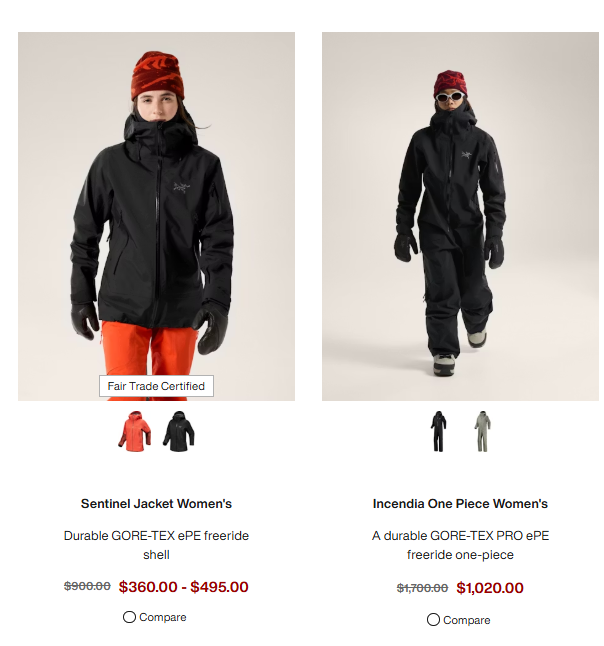This screenshot has width=604, height=646.
Task: Click the $360.00 - $495.00 sale price
Action: click(183, 587)
